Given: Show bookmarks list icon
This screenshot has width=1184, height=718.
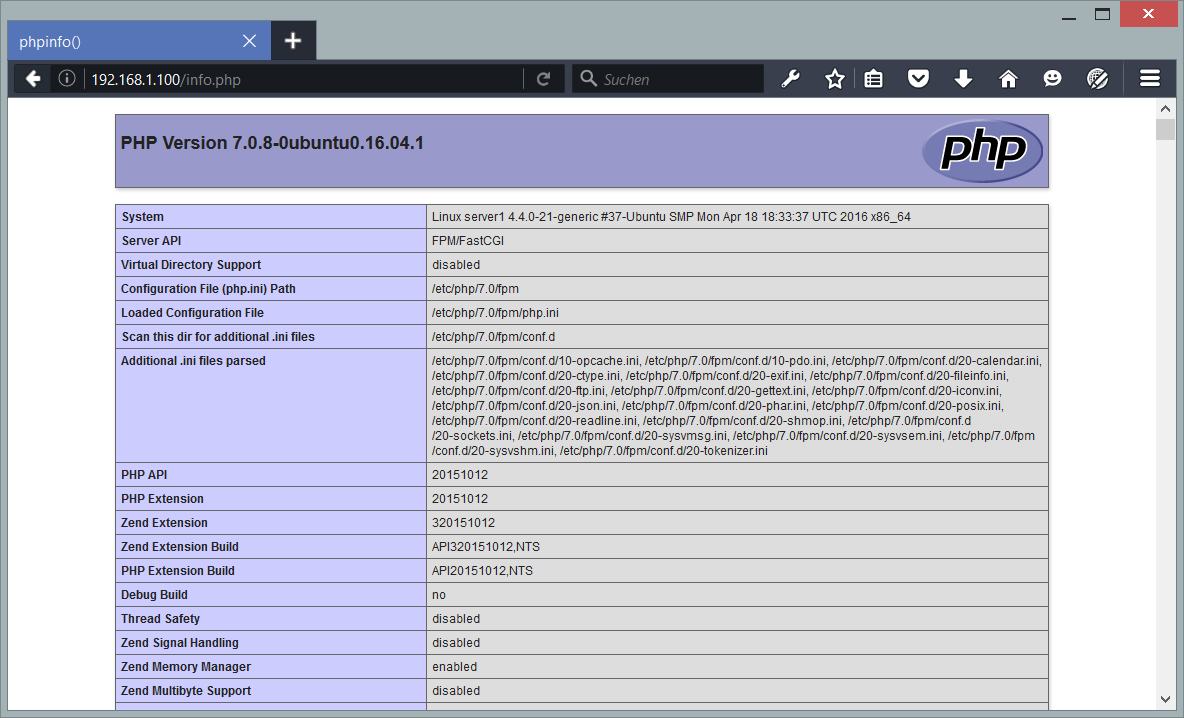Looking at the screenshot, I should (x=874, y=79).
